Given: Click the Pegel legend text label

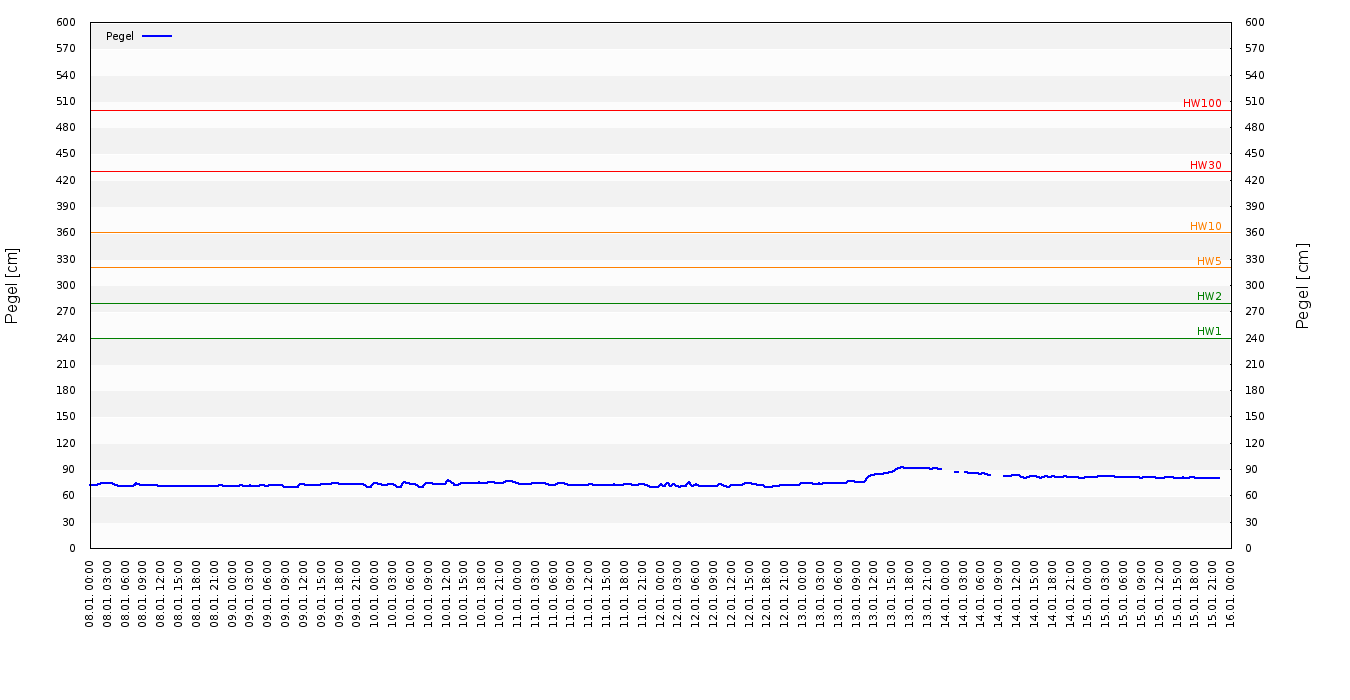Looking at the screenshot, I should tap(120, 36).
